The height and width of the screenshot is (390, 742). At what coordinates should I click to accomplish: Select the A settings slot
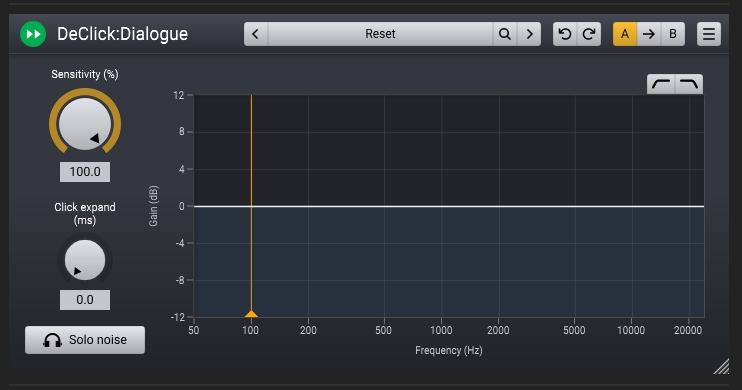625,34
